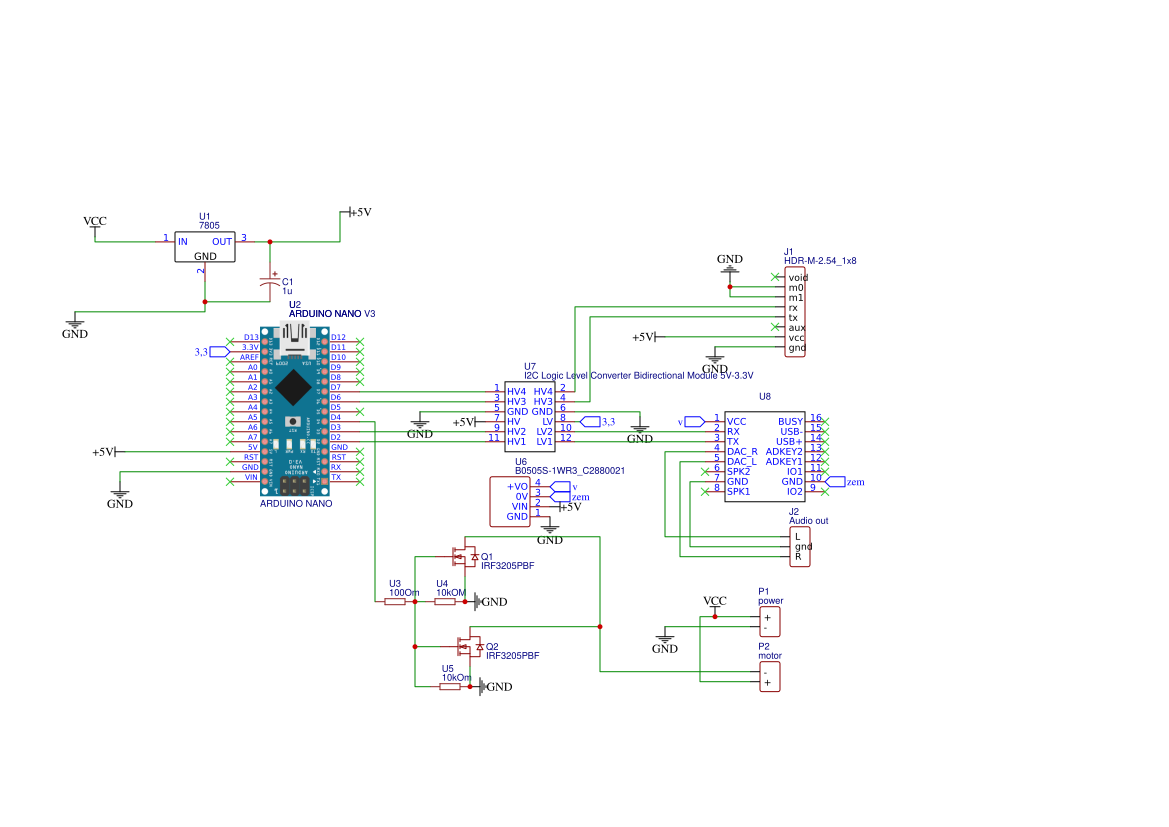Select the U6 B0505S-1WR3 converter
Viewport: 1169px width, 827px height.
click(510, 502)
